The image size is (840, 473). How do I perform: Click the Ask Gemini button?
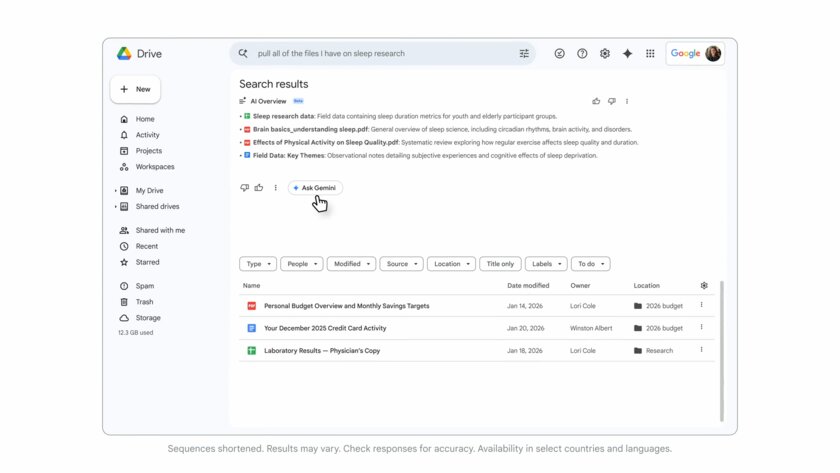point(315,187)
